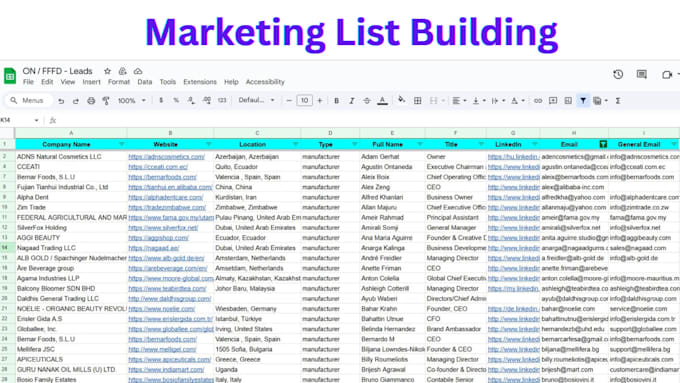Format as percent
Image resolution: width=680 pixels, height=383 pixels.
click(176, 100)
